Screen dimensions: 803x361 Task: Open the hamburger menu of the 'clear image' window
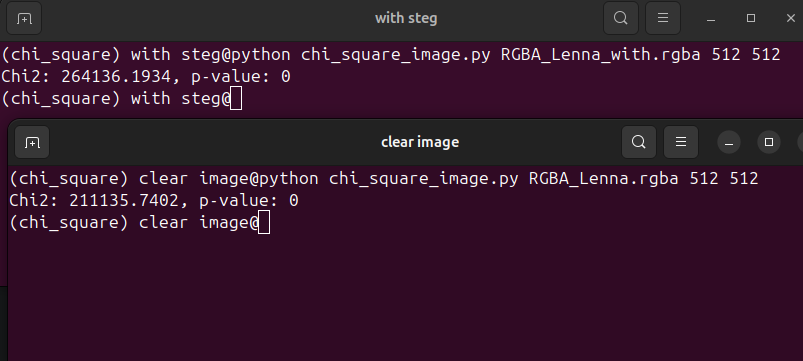click(681, 142)
